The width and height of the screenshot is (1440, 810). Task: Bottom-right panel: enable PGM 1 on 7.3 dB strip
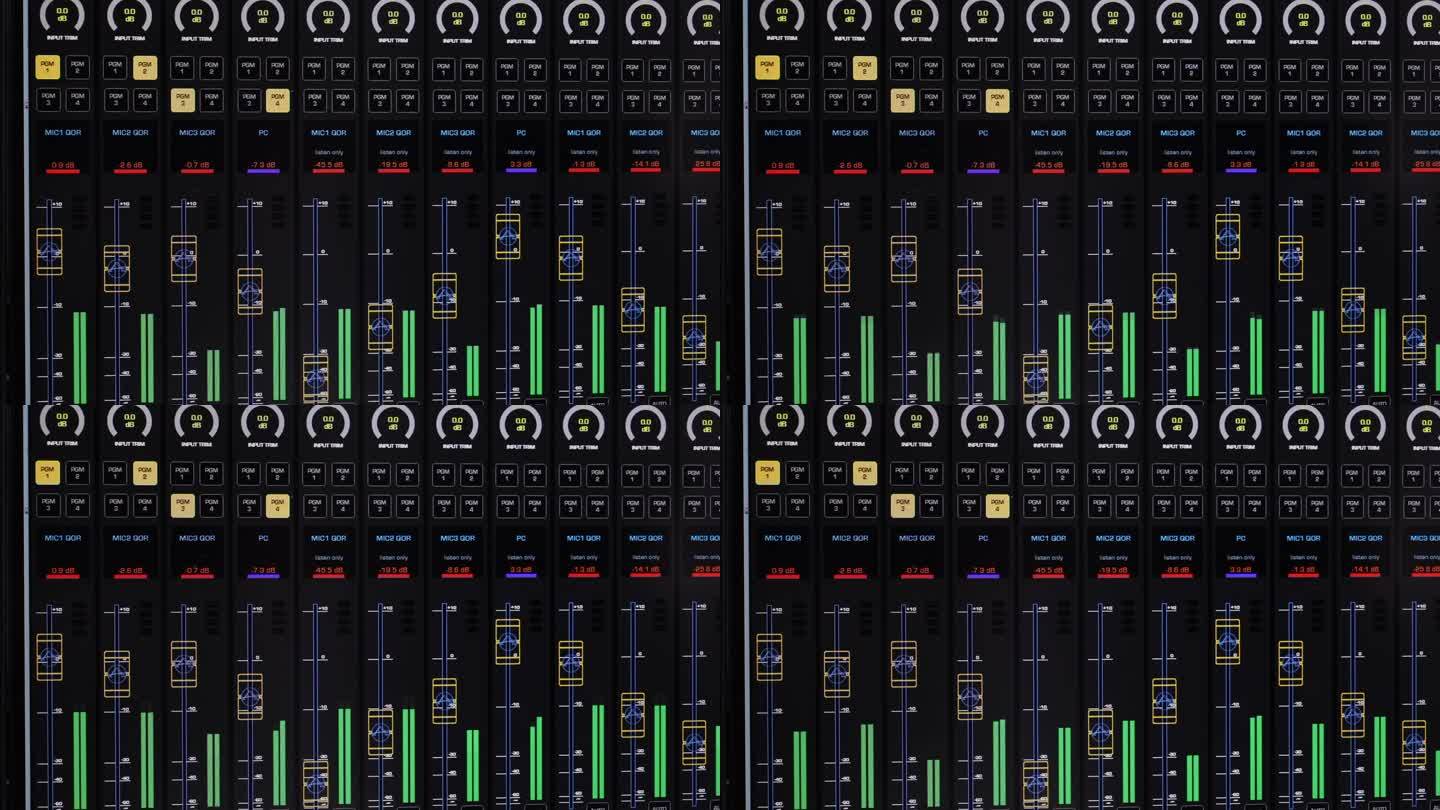968,473
